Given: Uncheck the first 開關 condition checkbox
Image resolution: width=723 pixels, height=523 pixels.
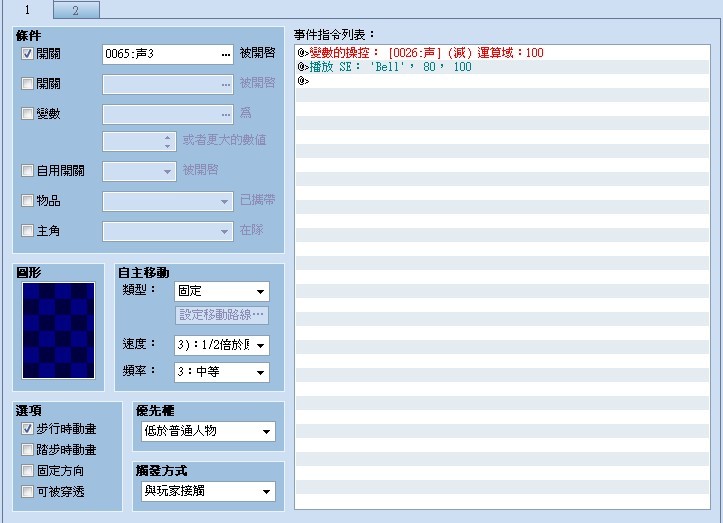Looking at the screenshot, I should (x=27, y=54).
